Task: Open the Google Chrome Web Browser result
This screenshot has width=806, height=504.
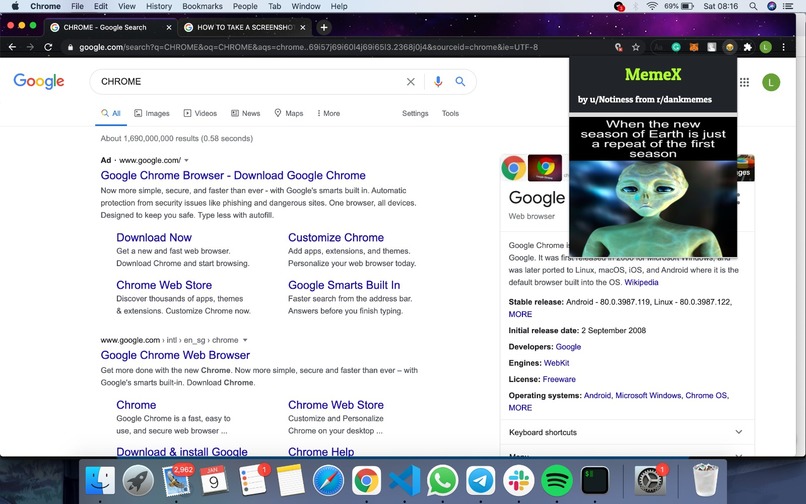Action: click(175, 355)
